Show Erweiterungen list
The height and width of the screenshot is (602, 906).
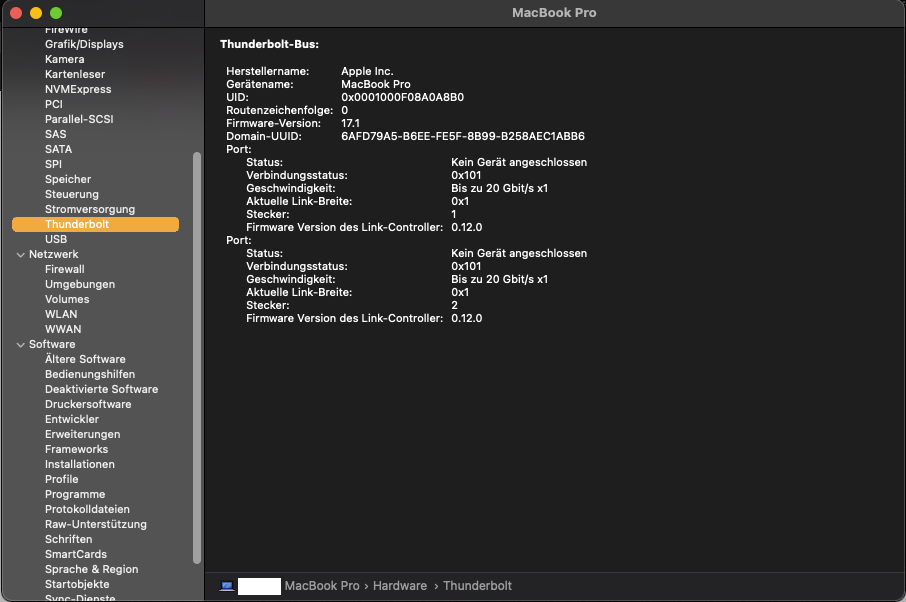point(83,435)
